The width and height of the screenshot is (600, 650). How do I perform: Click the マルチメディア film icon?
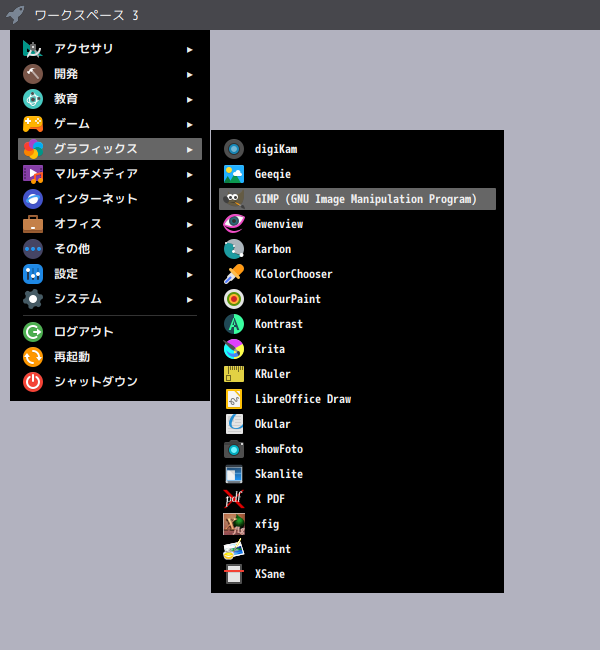(x=33, y=174)
